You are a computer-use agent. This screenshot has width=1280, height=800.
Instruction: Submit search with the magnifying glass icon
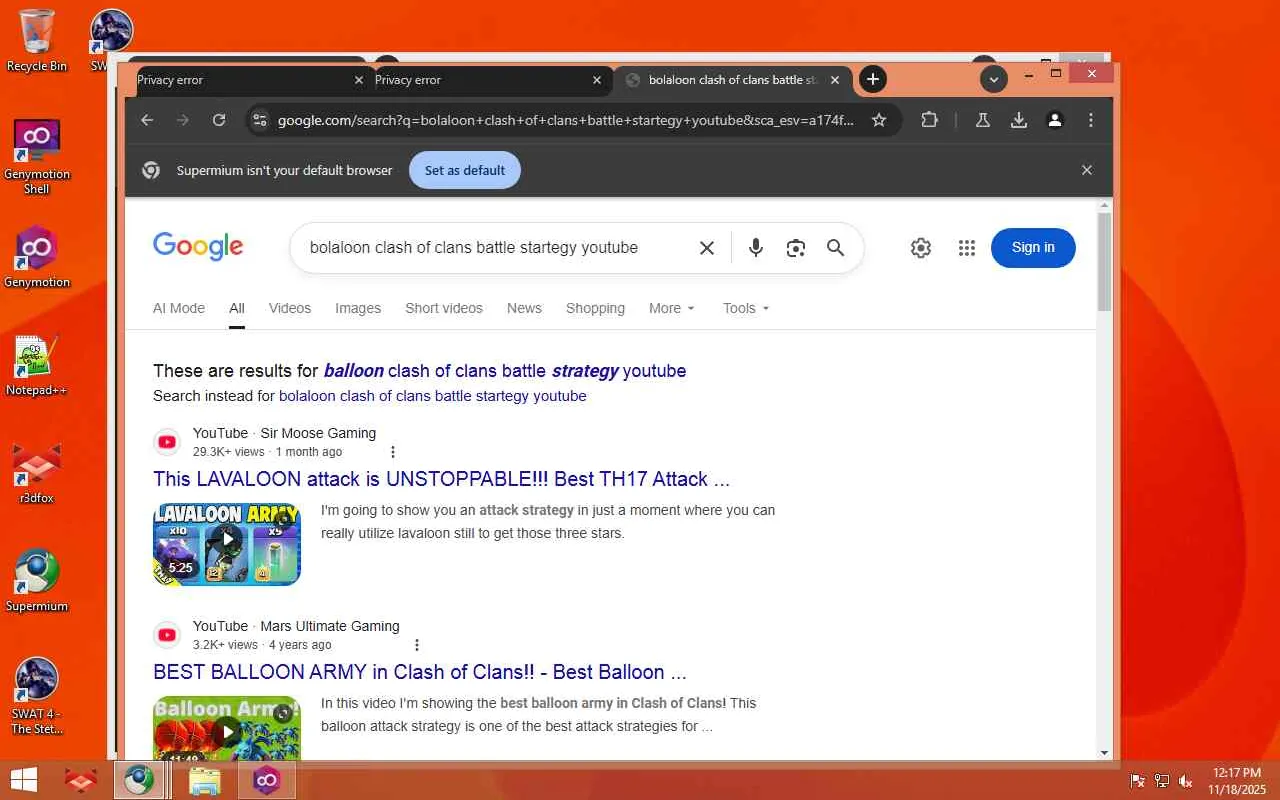pos(836,248)
